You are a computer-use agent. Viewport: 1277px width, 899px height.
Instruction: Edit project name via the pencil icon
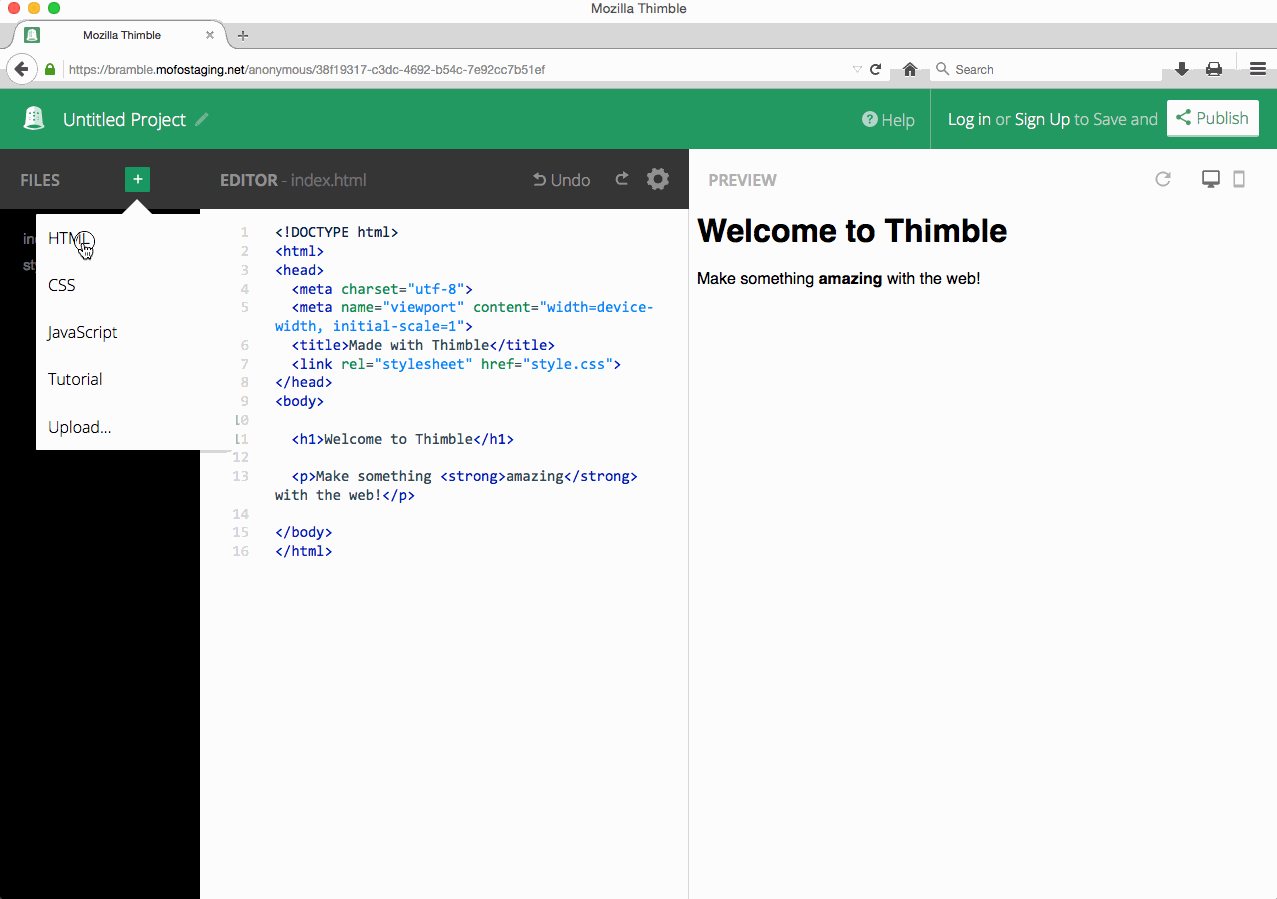point(202,119)
